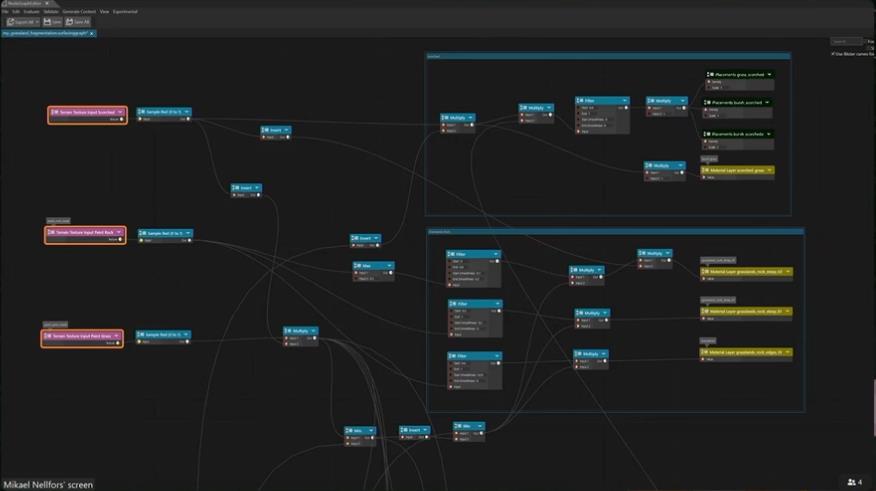876x491 pixels.
Task: Click icon of Filter node in rock_edges row
Action: tap(452, 356)
